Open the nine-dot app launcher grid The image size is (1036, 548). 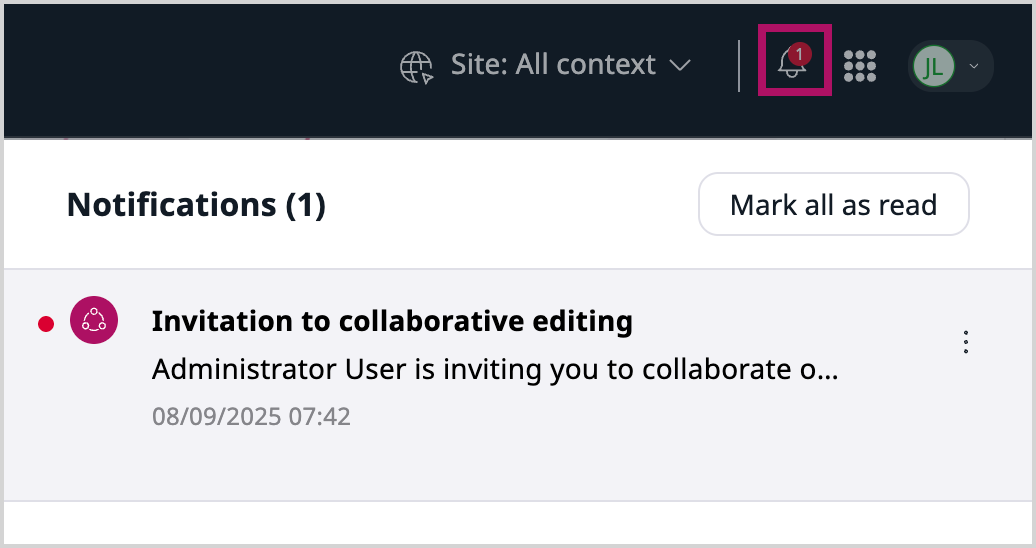[860, 66]
